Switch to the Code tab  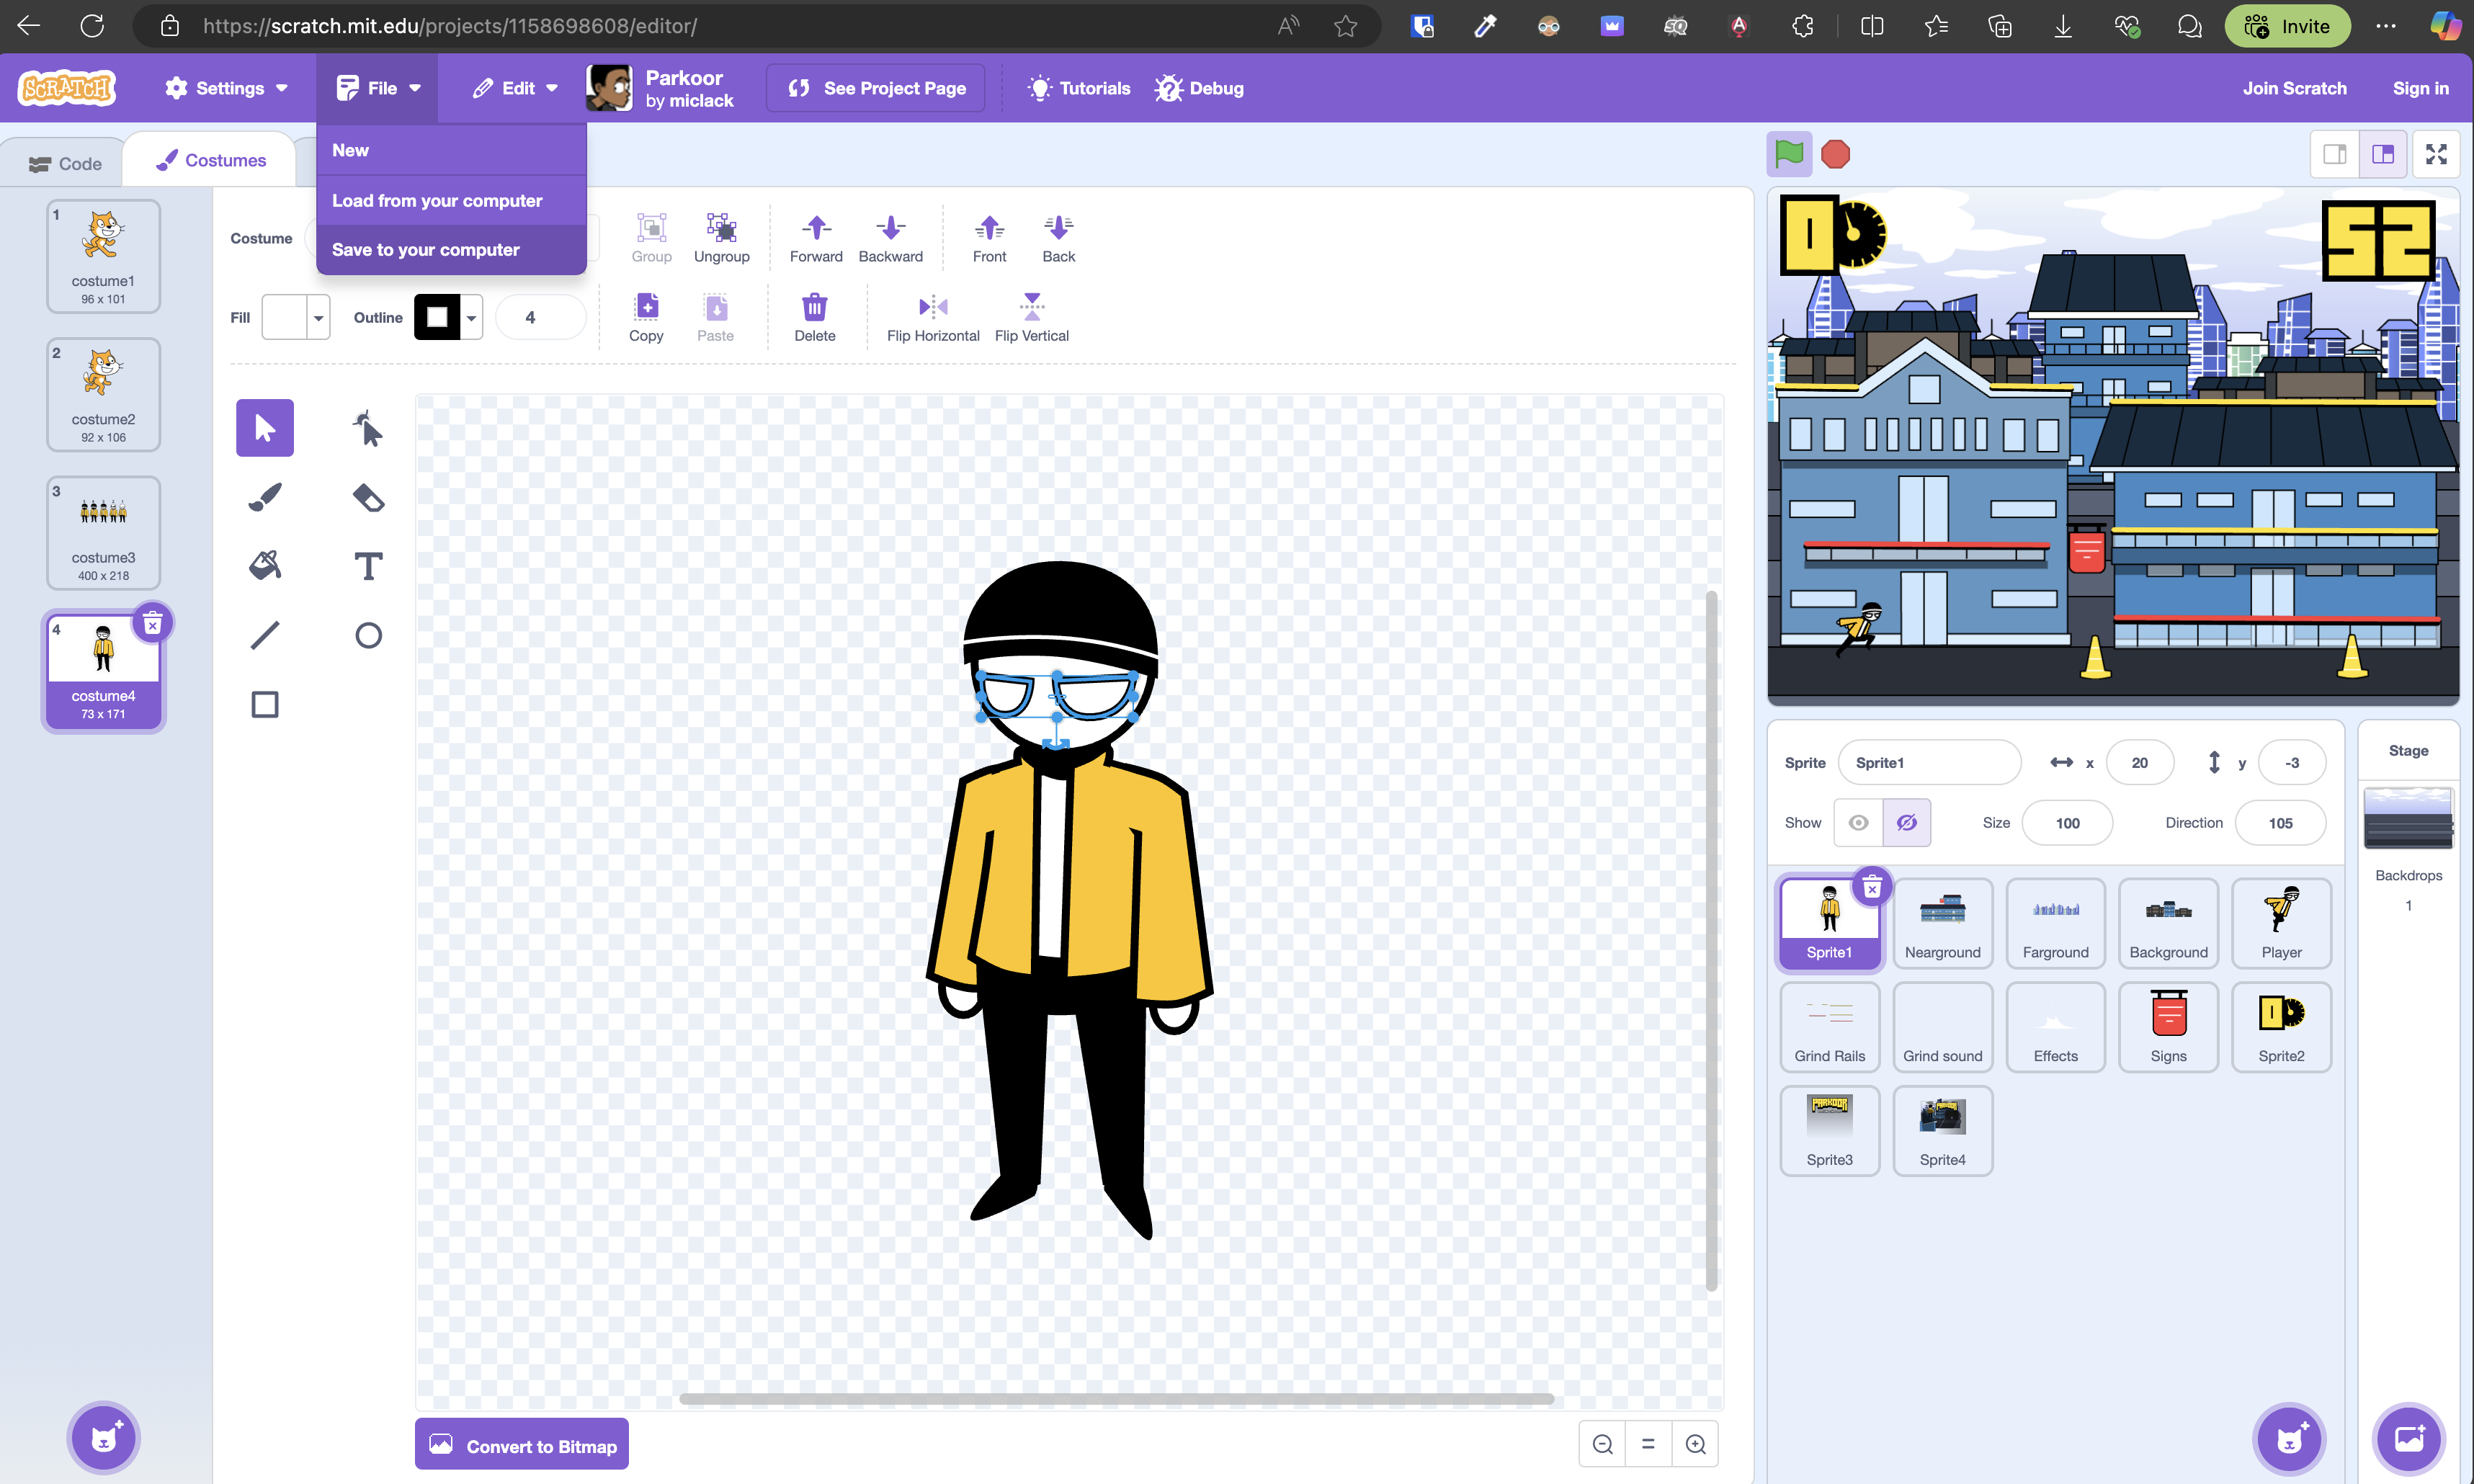66,163
